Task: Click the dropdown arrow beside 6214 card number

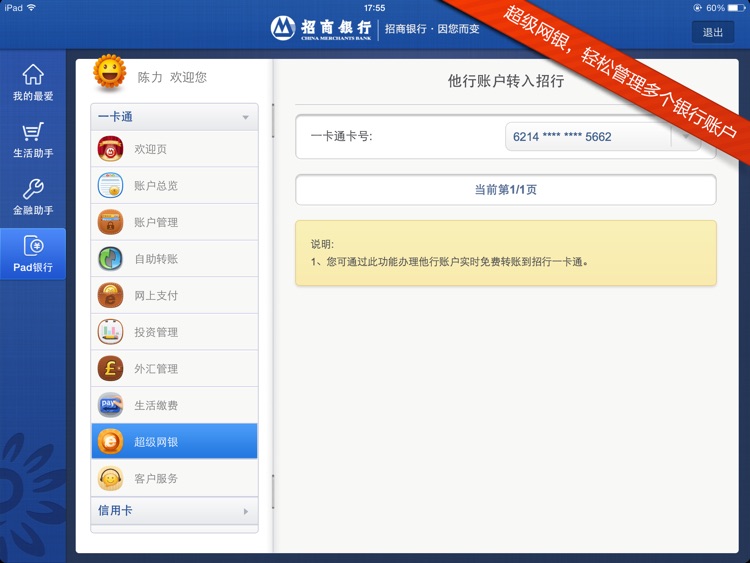Action: point(685,137)
